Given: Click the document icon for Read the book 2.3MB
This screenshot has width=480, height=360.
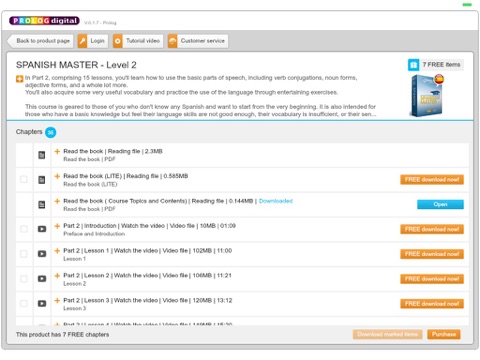Looking at the screenshot, I should pos(42,155).
